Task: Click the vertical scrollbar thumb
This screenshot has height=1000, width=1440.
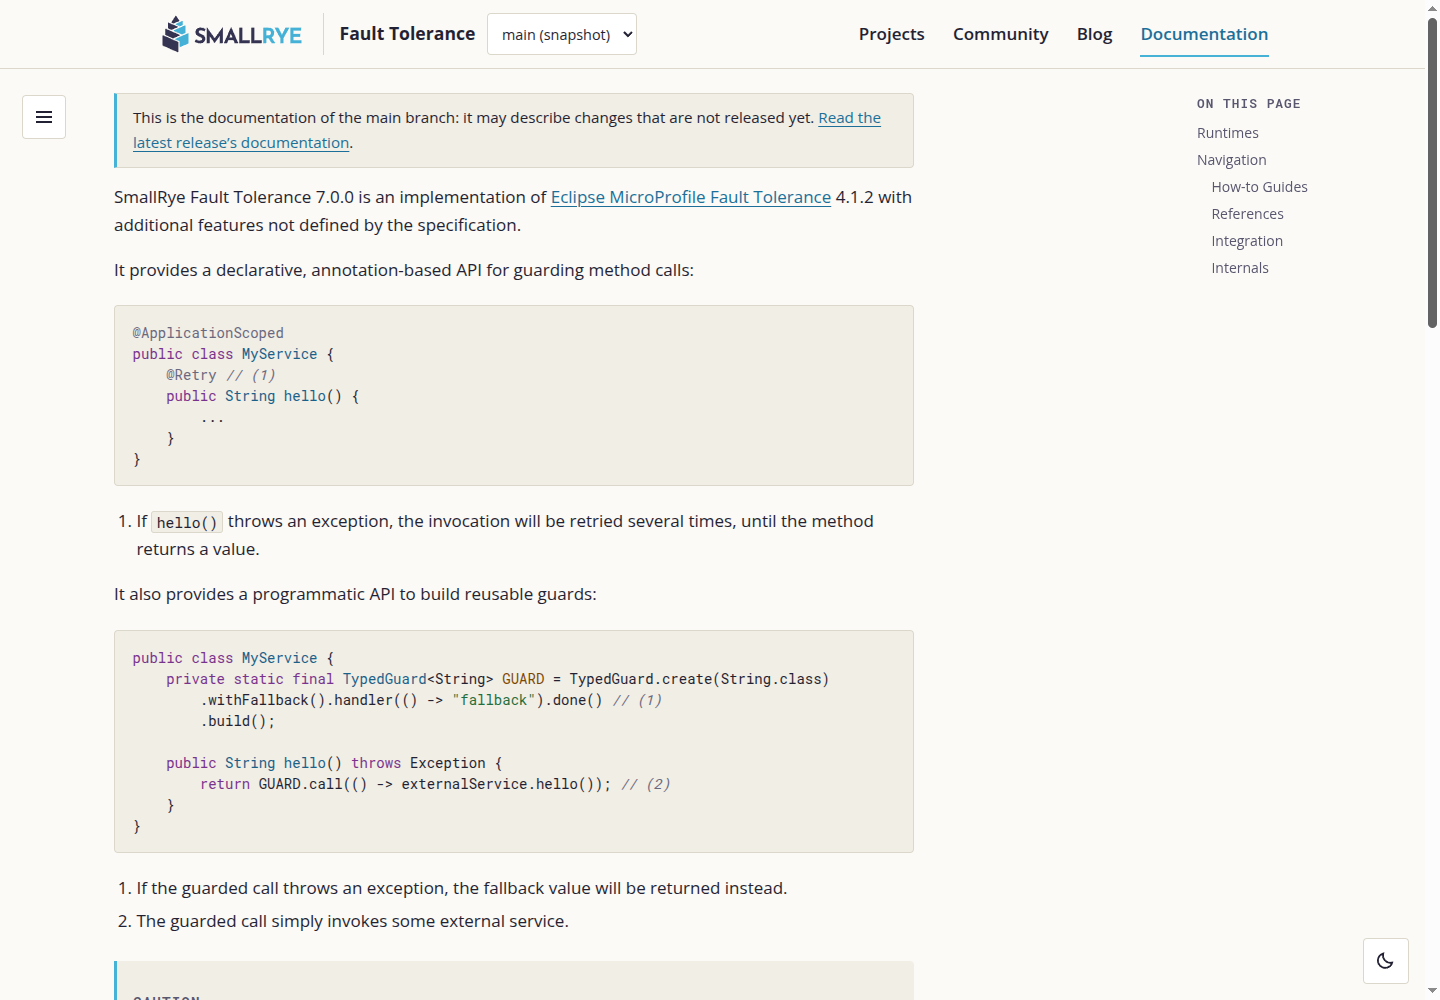Action: 1432,172
